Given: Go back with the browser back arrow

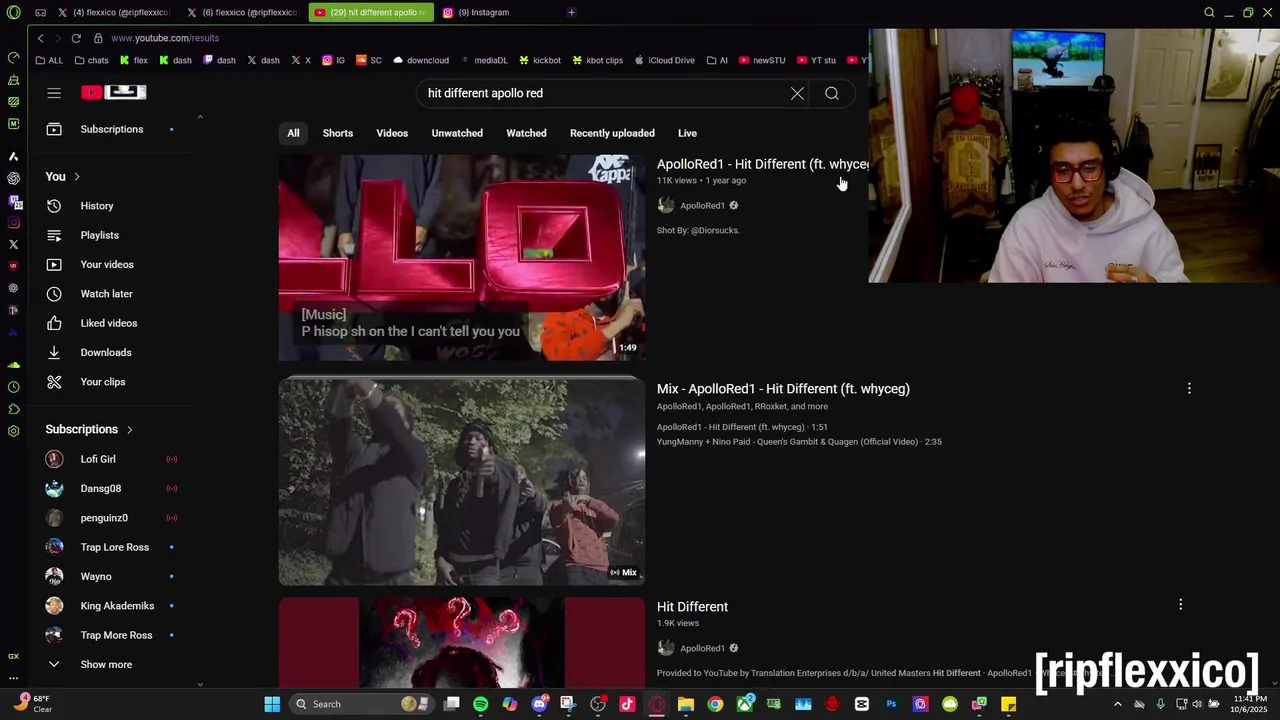Looking at the screenshot, I should coord(40,38).
